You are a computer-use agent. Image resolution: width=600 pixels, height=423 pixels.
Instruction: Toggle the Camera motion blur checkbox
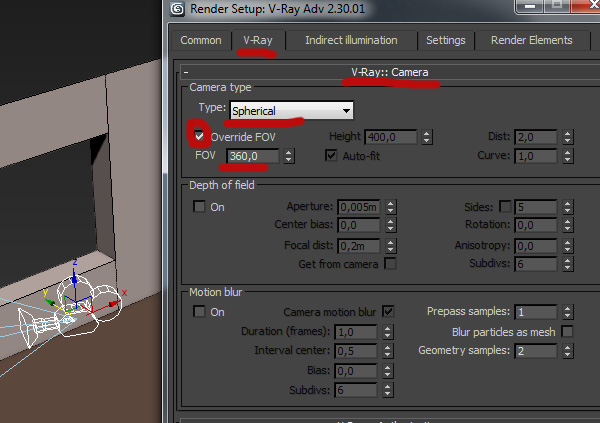point(388,311)
